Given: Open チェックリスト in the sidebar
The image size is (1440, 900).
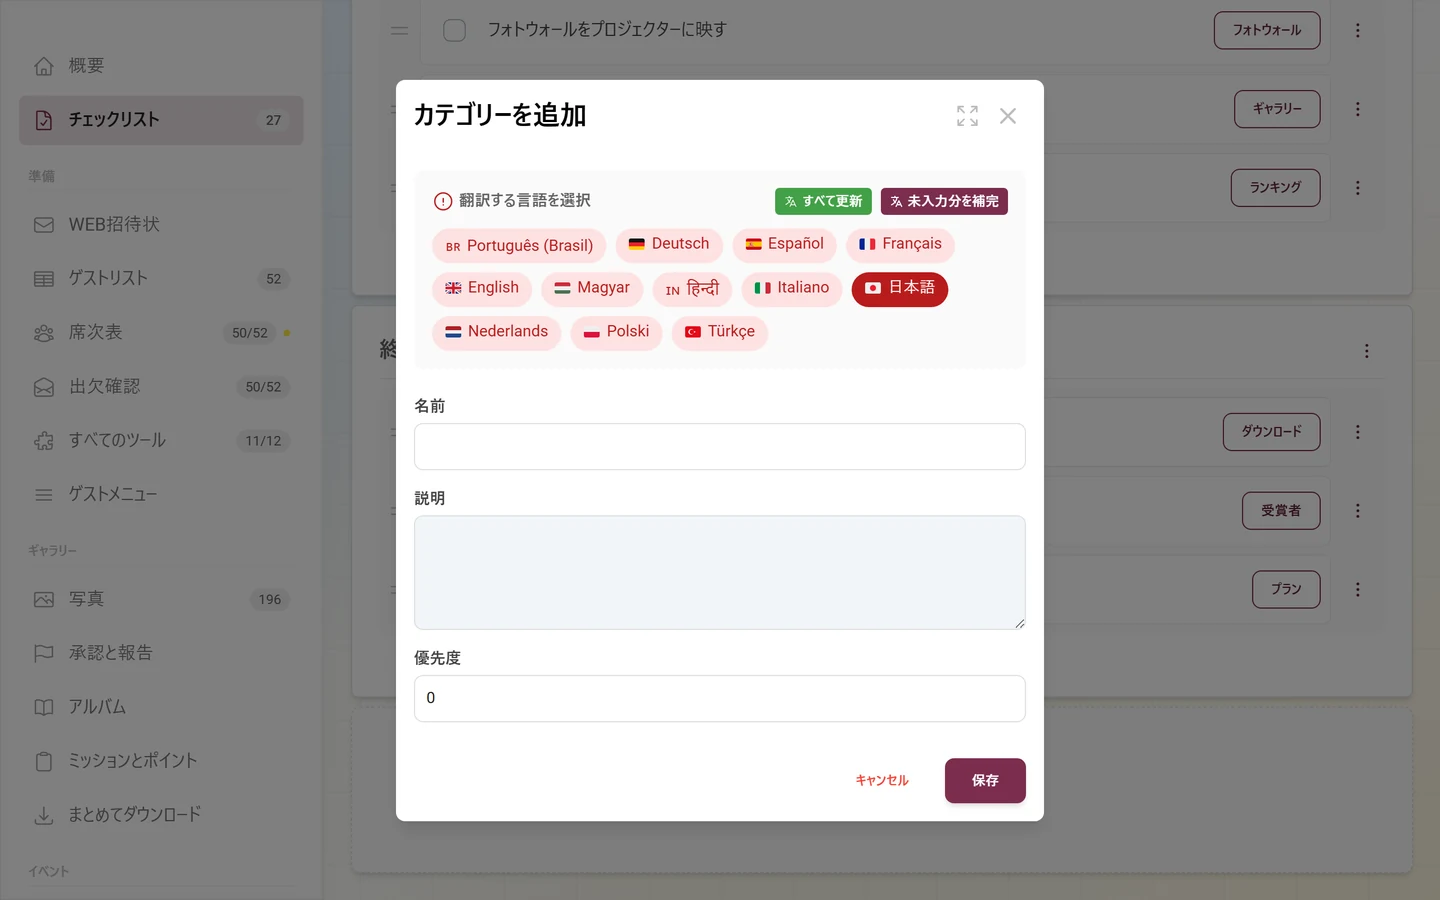Looking at the screenshot, I should tap(161, 120).
